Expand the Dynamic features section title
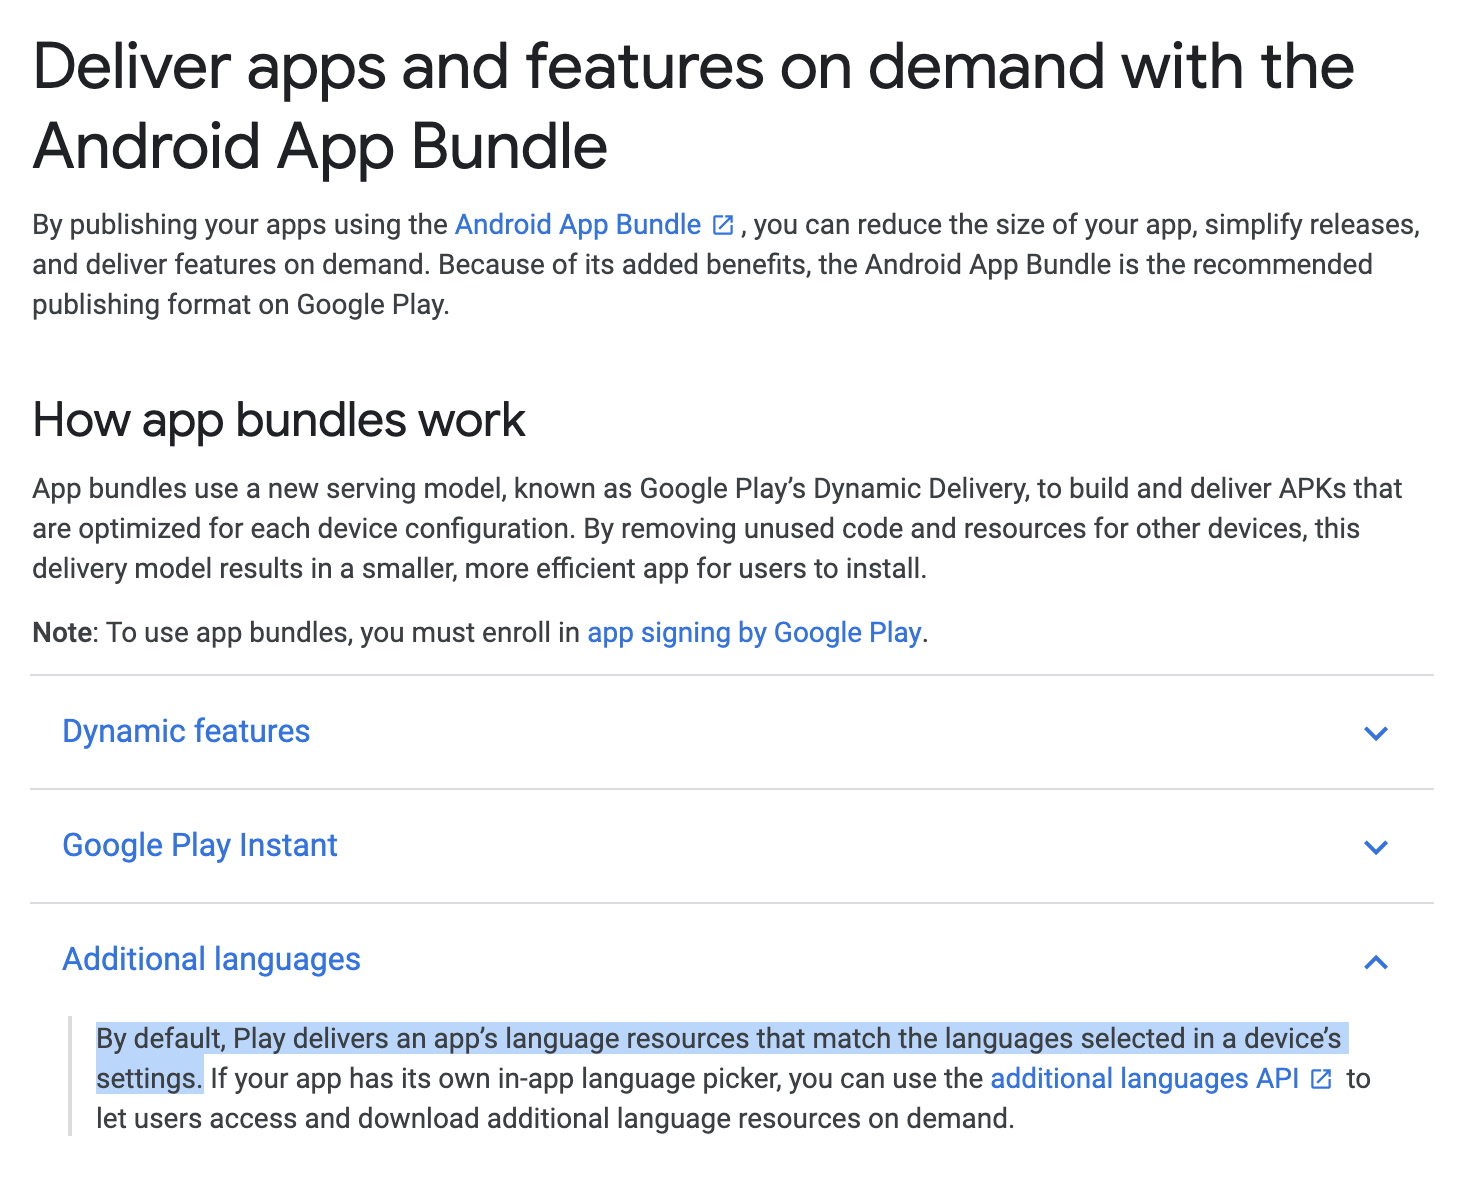 click(x=186, y=731)
